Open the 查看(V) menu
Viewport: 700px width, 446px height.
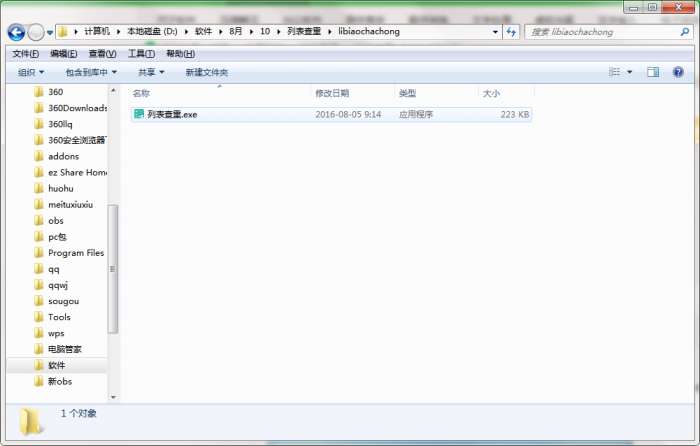tap(102, 54)
